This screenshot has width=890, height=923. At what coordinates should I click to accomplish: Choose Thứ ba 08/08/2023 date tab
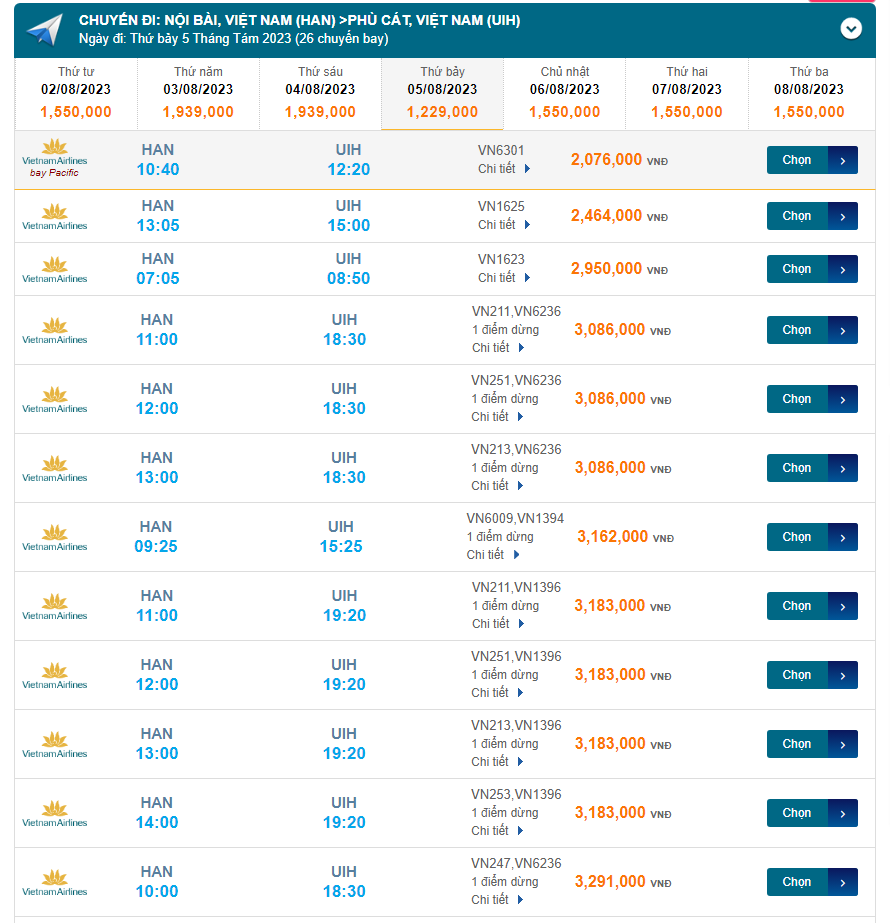pyautogui.click(x=809, y=93)
